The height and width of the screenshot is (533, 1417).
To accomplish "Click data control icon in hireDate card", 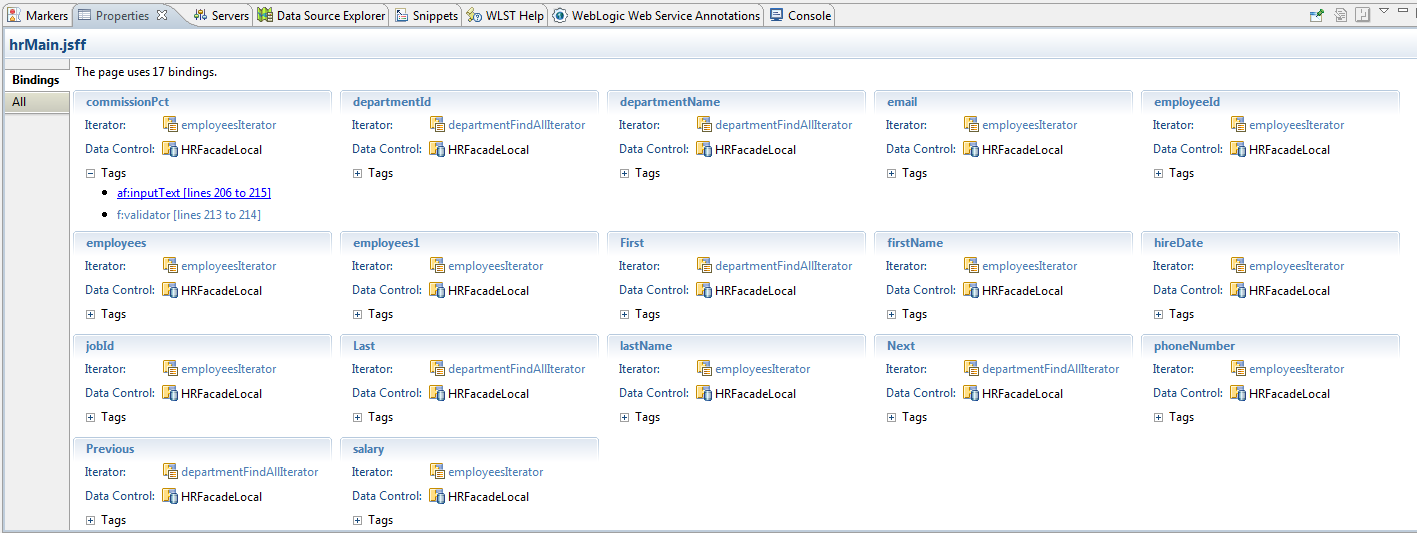I will point(1238,290).
